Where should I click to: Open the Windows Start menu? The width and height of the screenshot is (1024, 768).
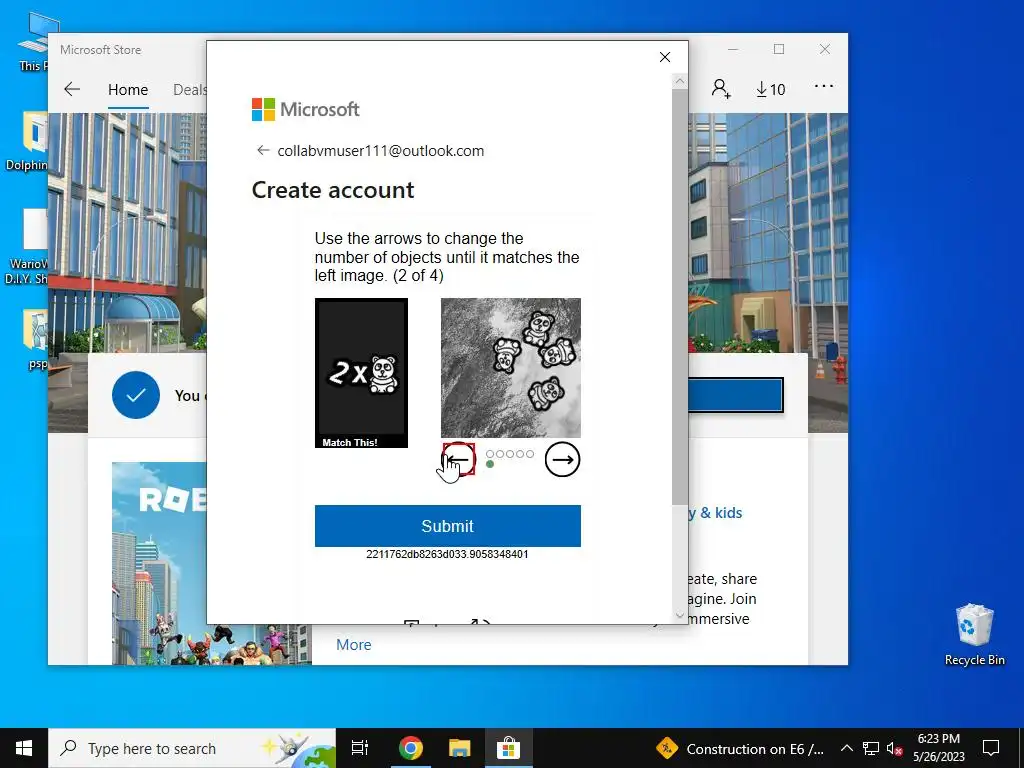click(x=24, y=748)
